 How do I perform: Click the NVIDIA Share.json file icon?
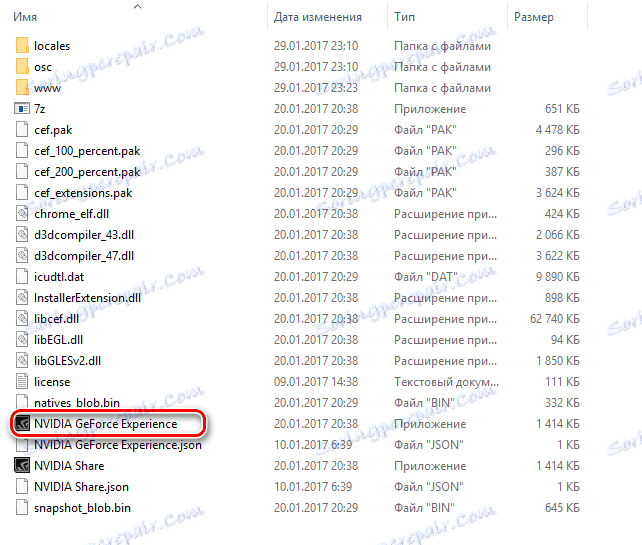(x=22, y=486)
